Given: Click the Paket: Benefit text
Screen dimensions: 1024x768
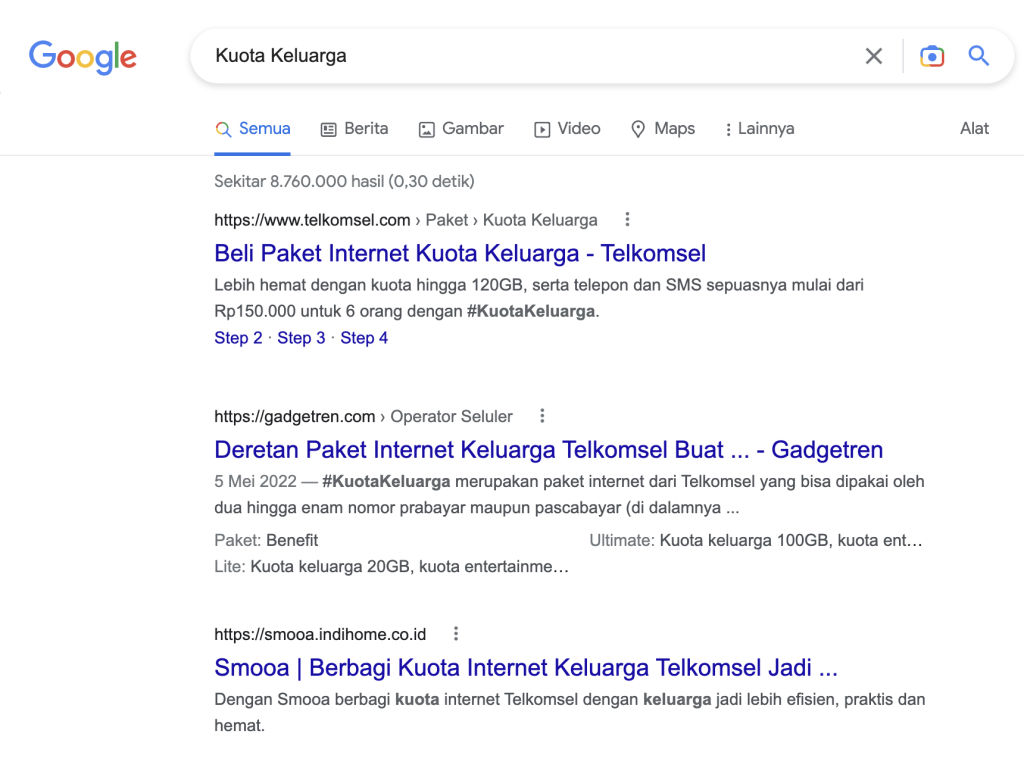Looking at the screenshot, I should coord(266,540).
